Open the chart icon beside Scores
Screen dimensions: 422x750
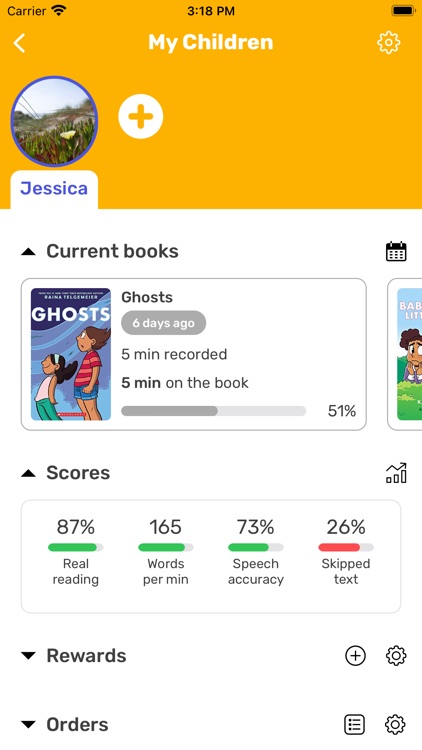396,473
